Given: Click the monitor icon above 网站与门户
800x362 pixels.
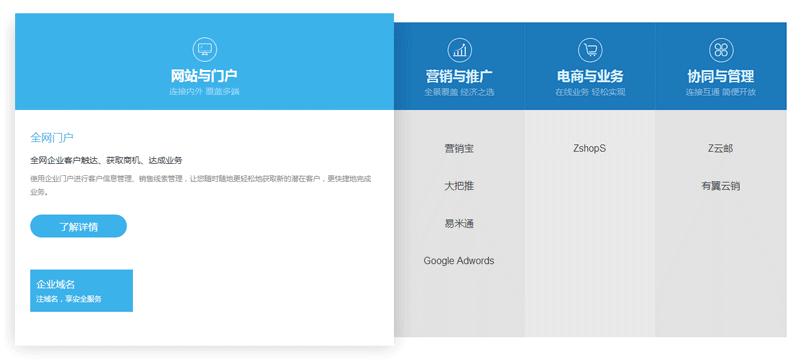Looking at the screenshot, I should click(205, 49).
